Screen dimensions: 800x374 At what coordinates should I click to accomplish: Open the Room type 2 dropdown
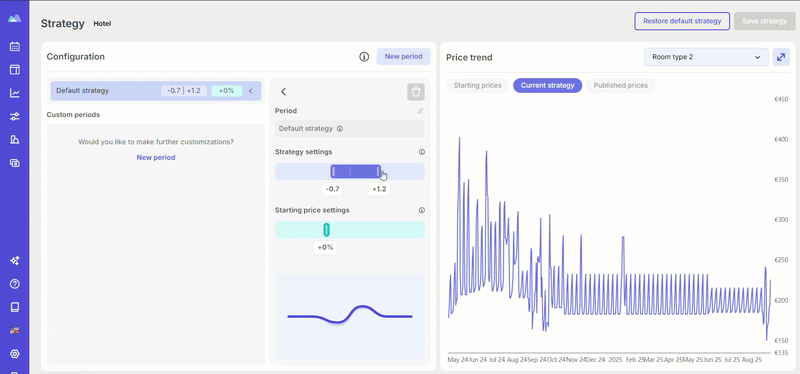(x=706, y=57)
